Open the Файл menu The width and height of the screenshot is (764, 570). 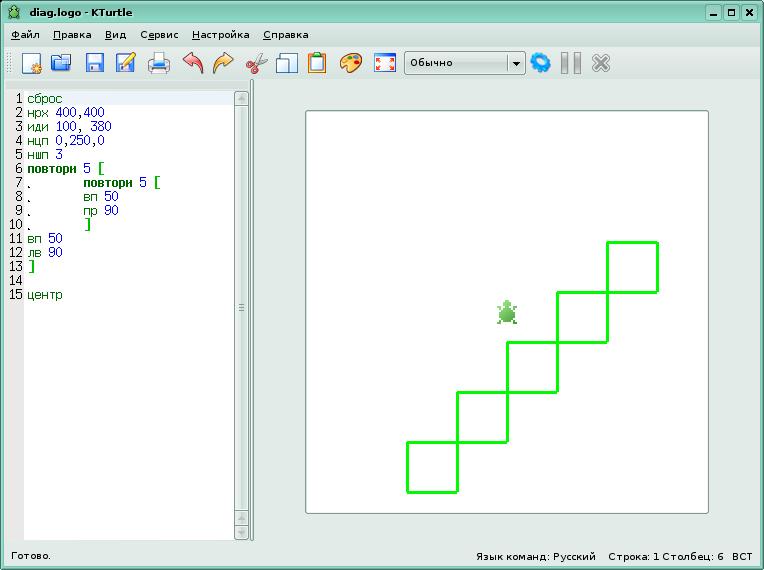tap(25, 34)
